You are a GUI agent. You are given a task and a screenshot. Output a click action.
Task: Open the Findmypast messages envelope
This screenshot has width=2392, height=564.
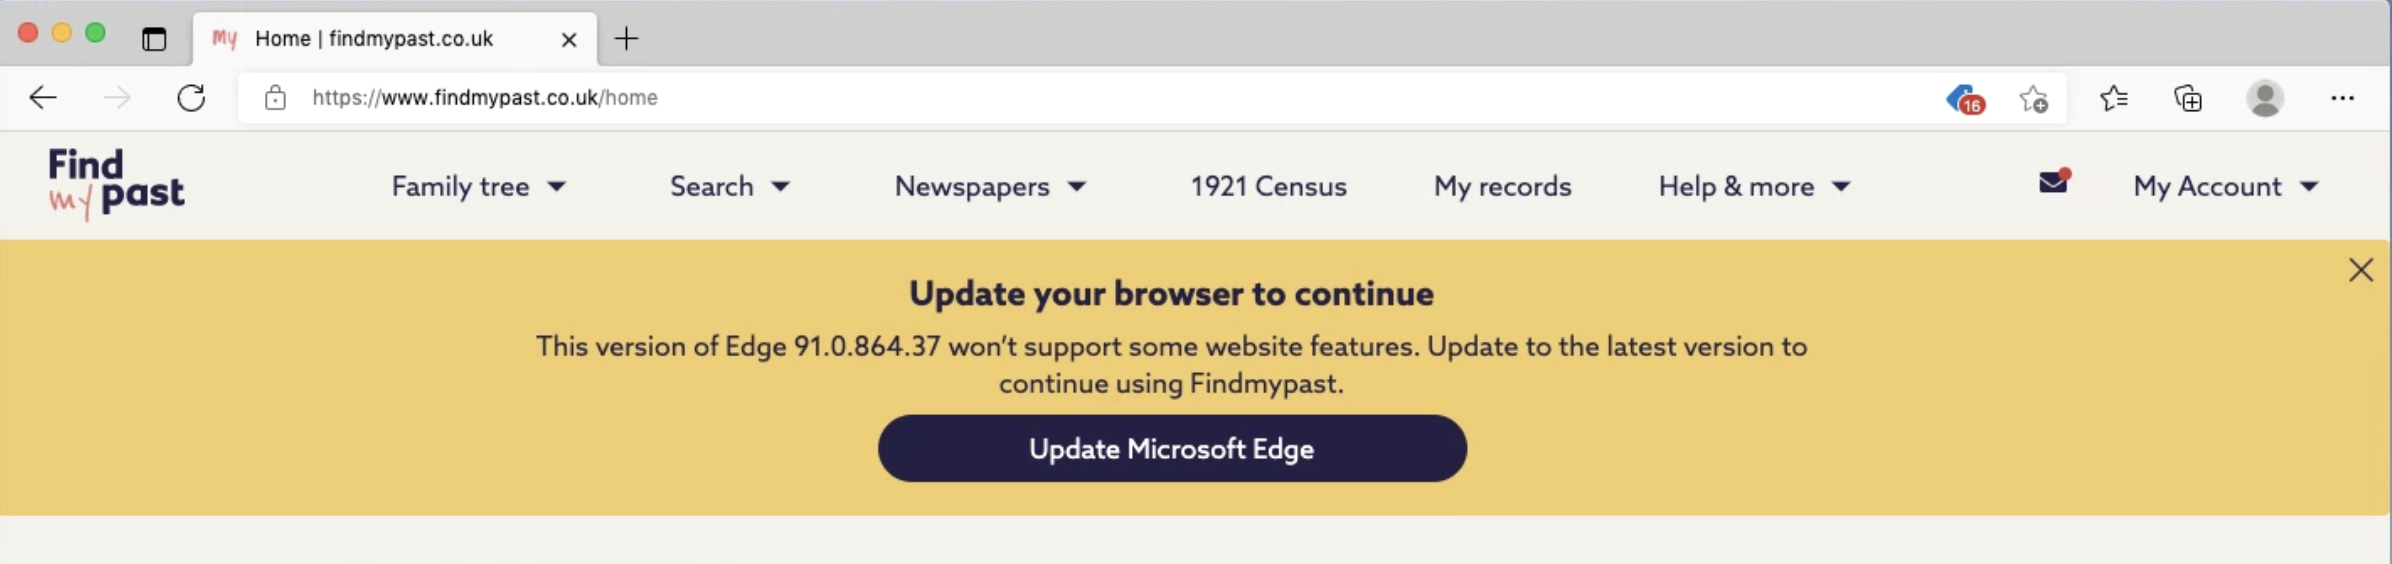2053,183
